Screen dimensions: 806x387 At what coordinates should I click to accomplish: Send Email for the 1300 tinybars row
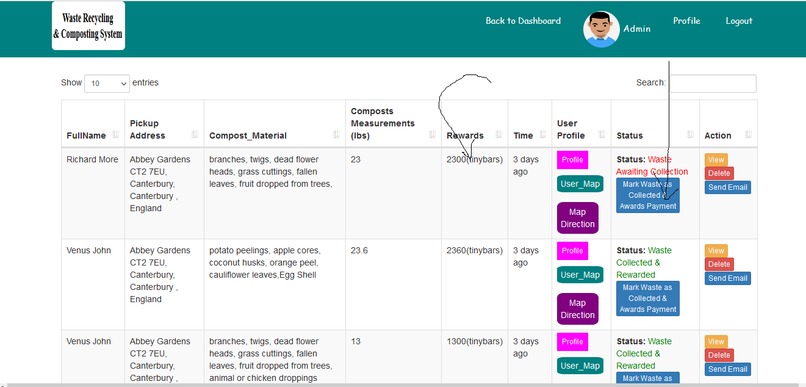[727, 369]
